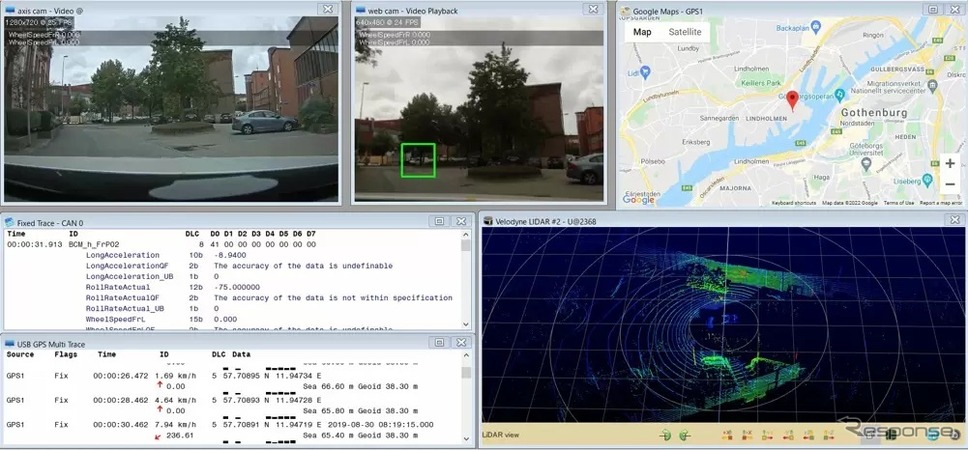Click the Google logo on the map
Image resolution: width=968 pixels, height=450 pixels.
pos(638,199)
